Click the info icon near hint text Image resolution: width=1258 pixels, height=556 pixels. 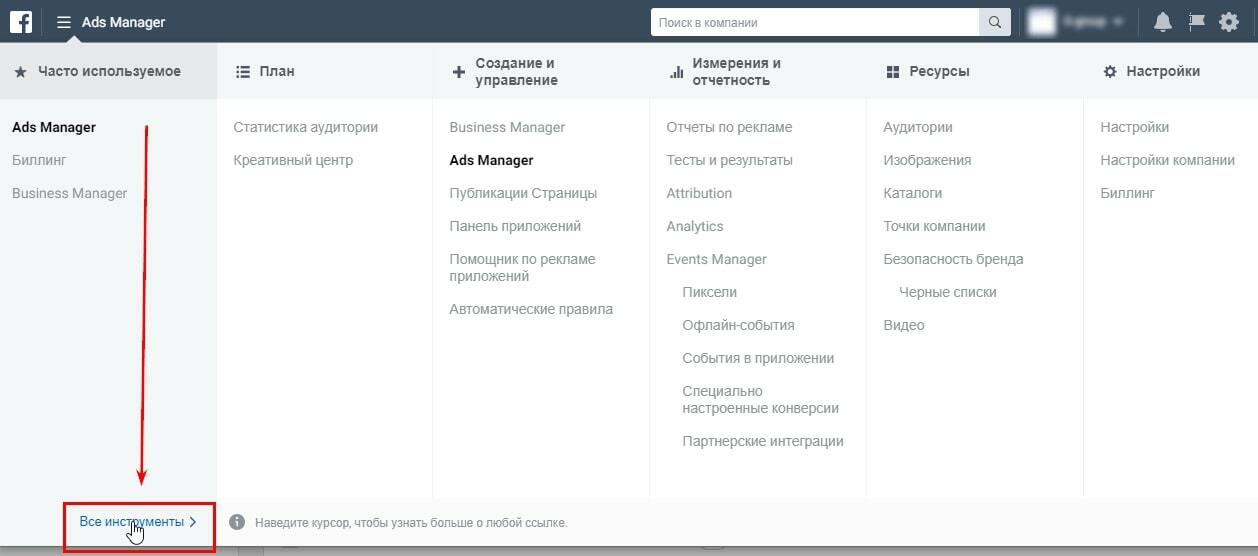(237, 522)
